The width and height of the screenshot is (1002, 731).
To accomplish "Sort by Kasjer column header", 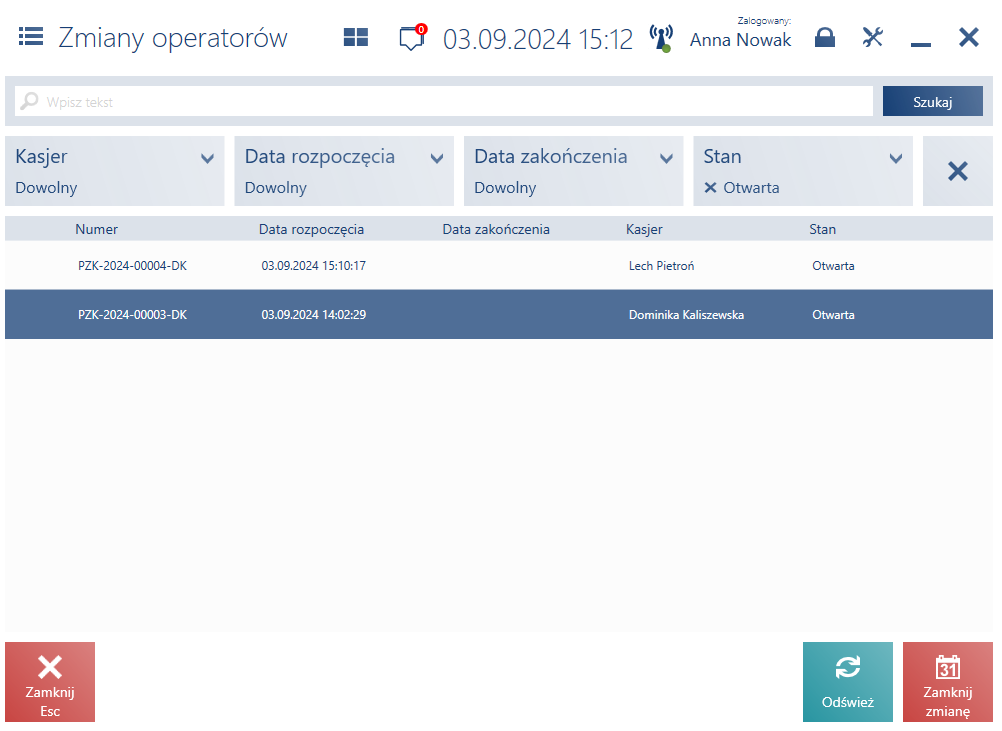I will click(644, 229).
